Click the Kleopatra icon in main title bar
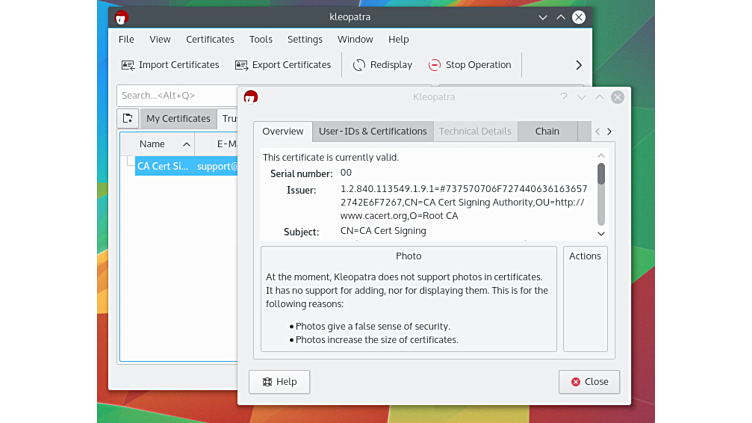 coord(121,17)
